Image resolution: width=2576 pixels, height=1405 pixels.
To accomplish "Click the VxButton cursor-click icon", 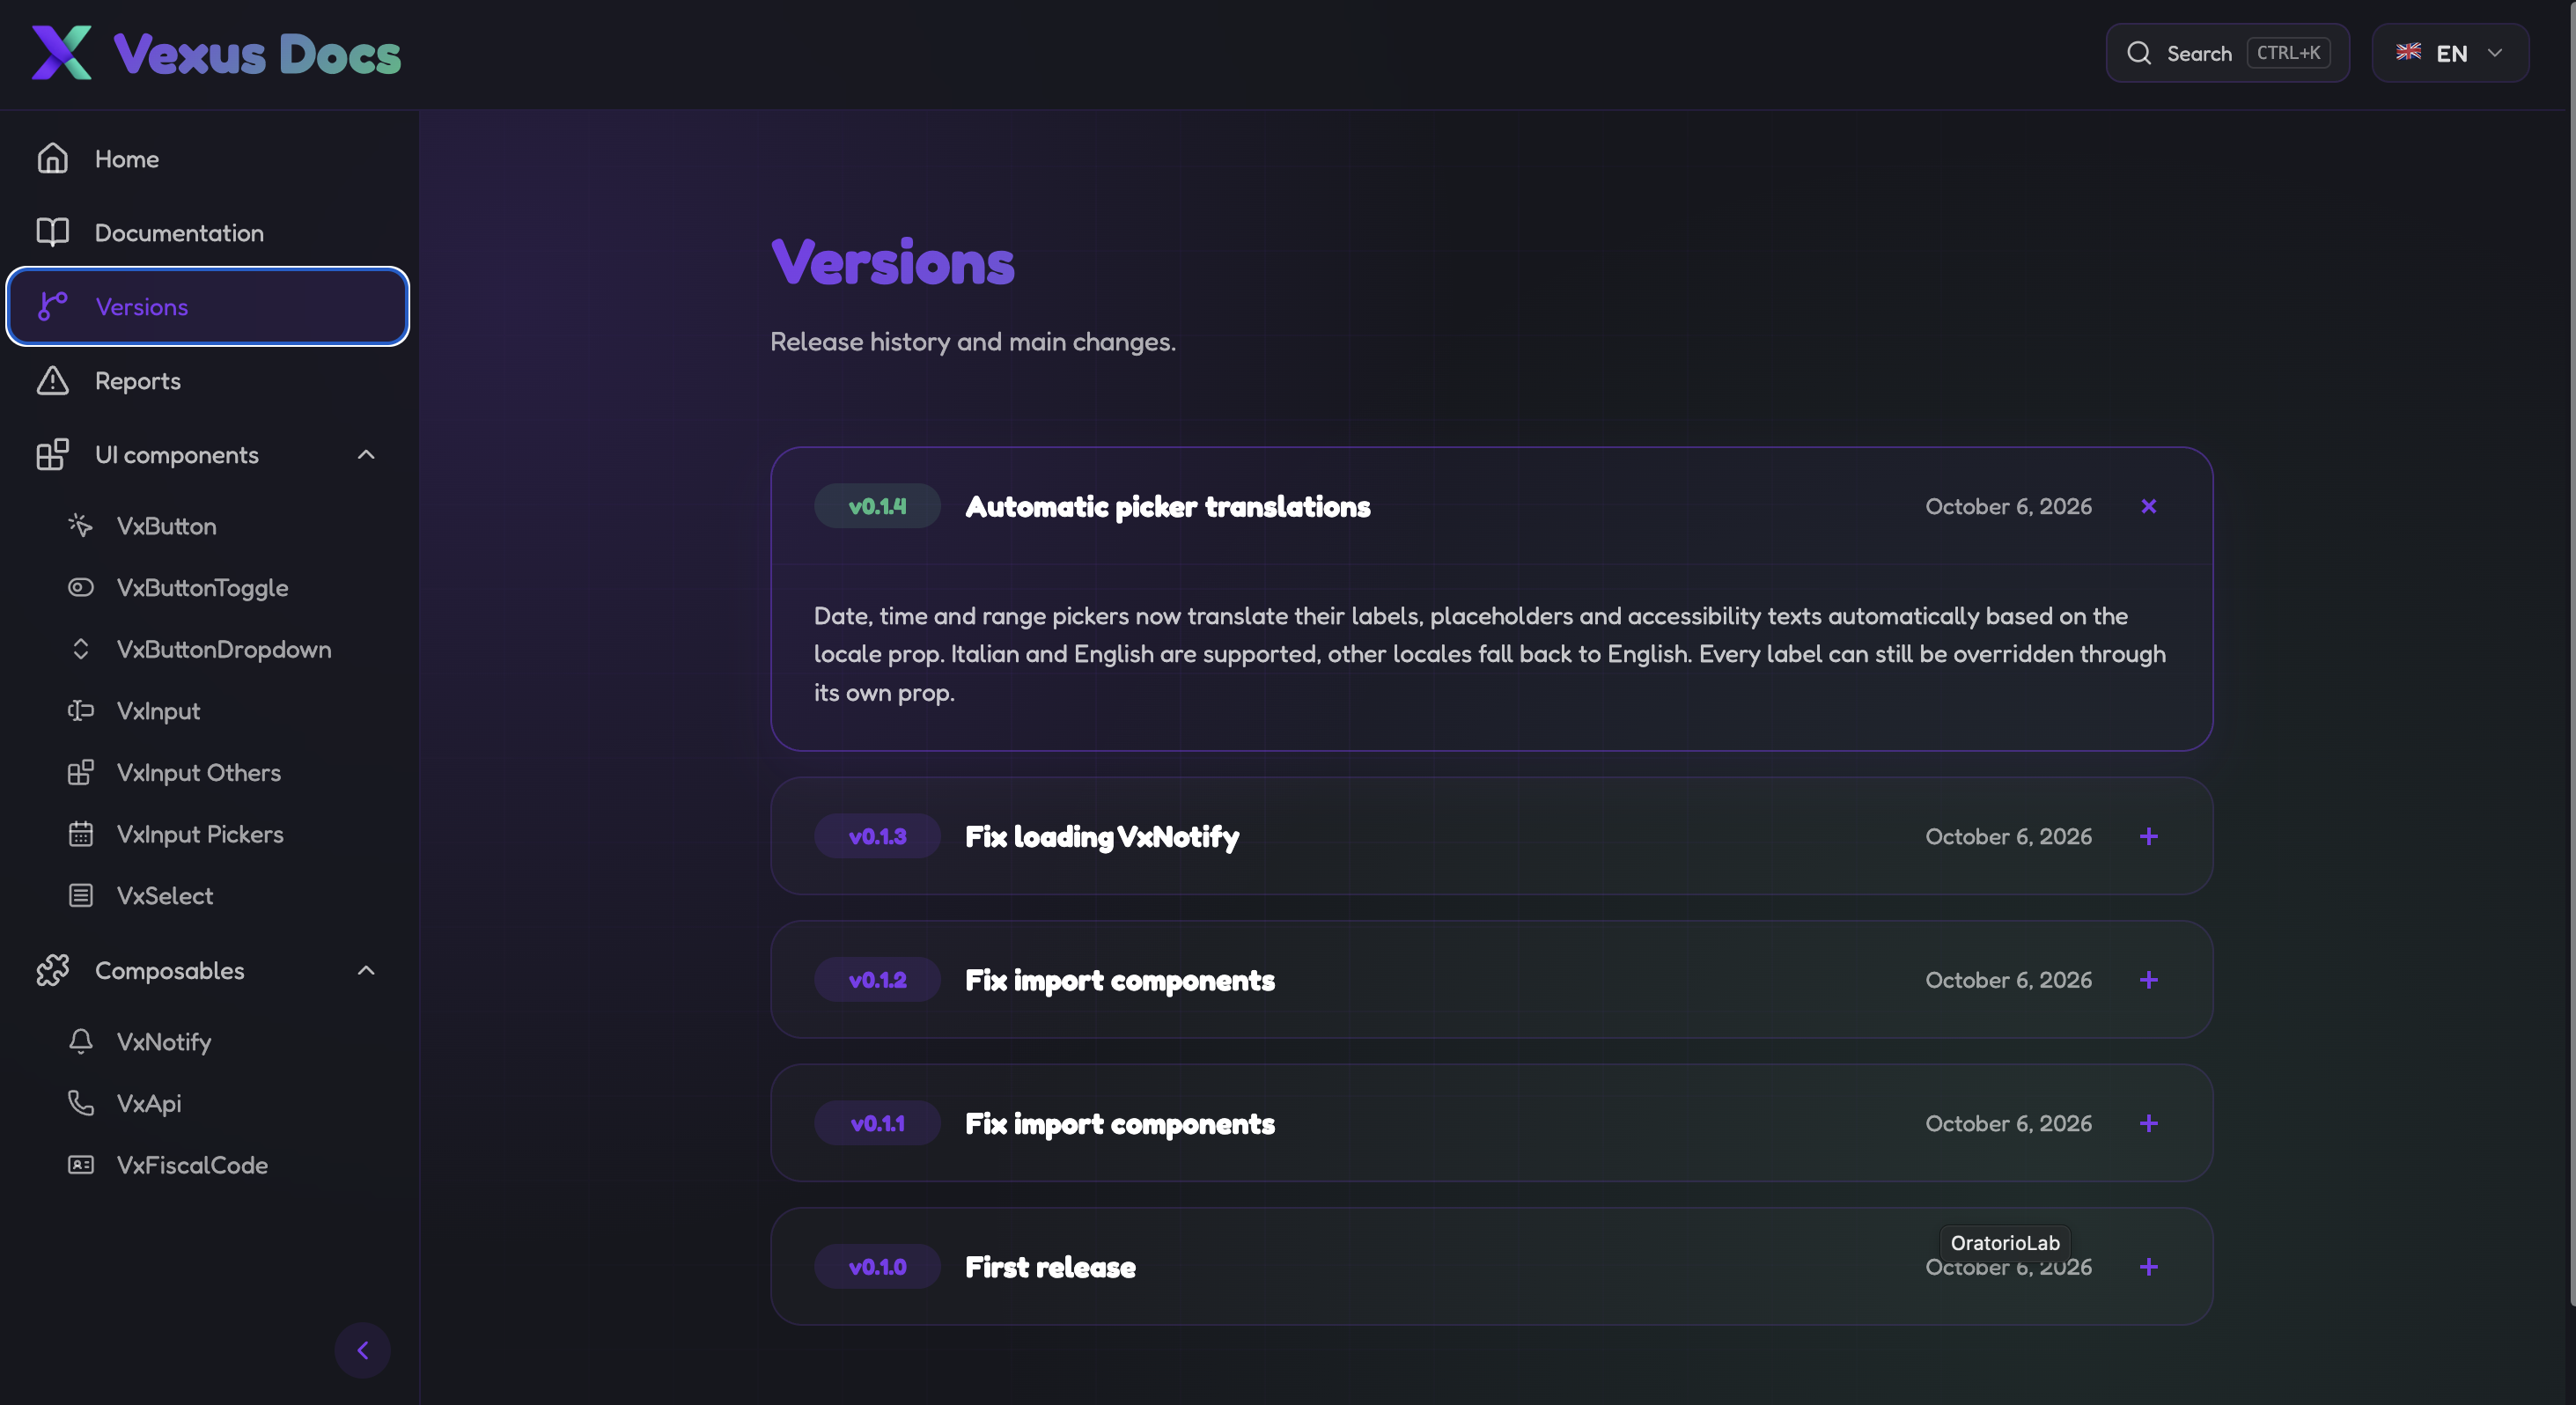I will tap(80, 525).
